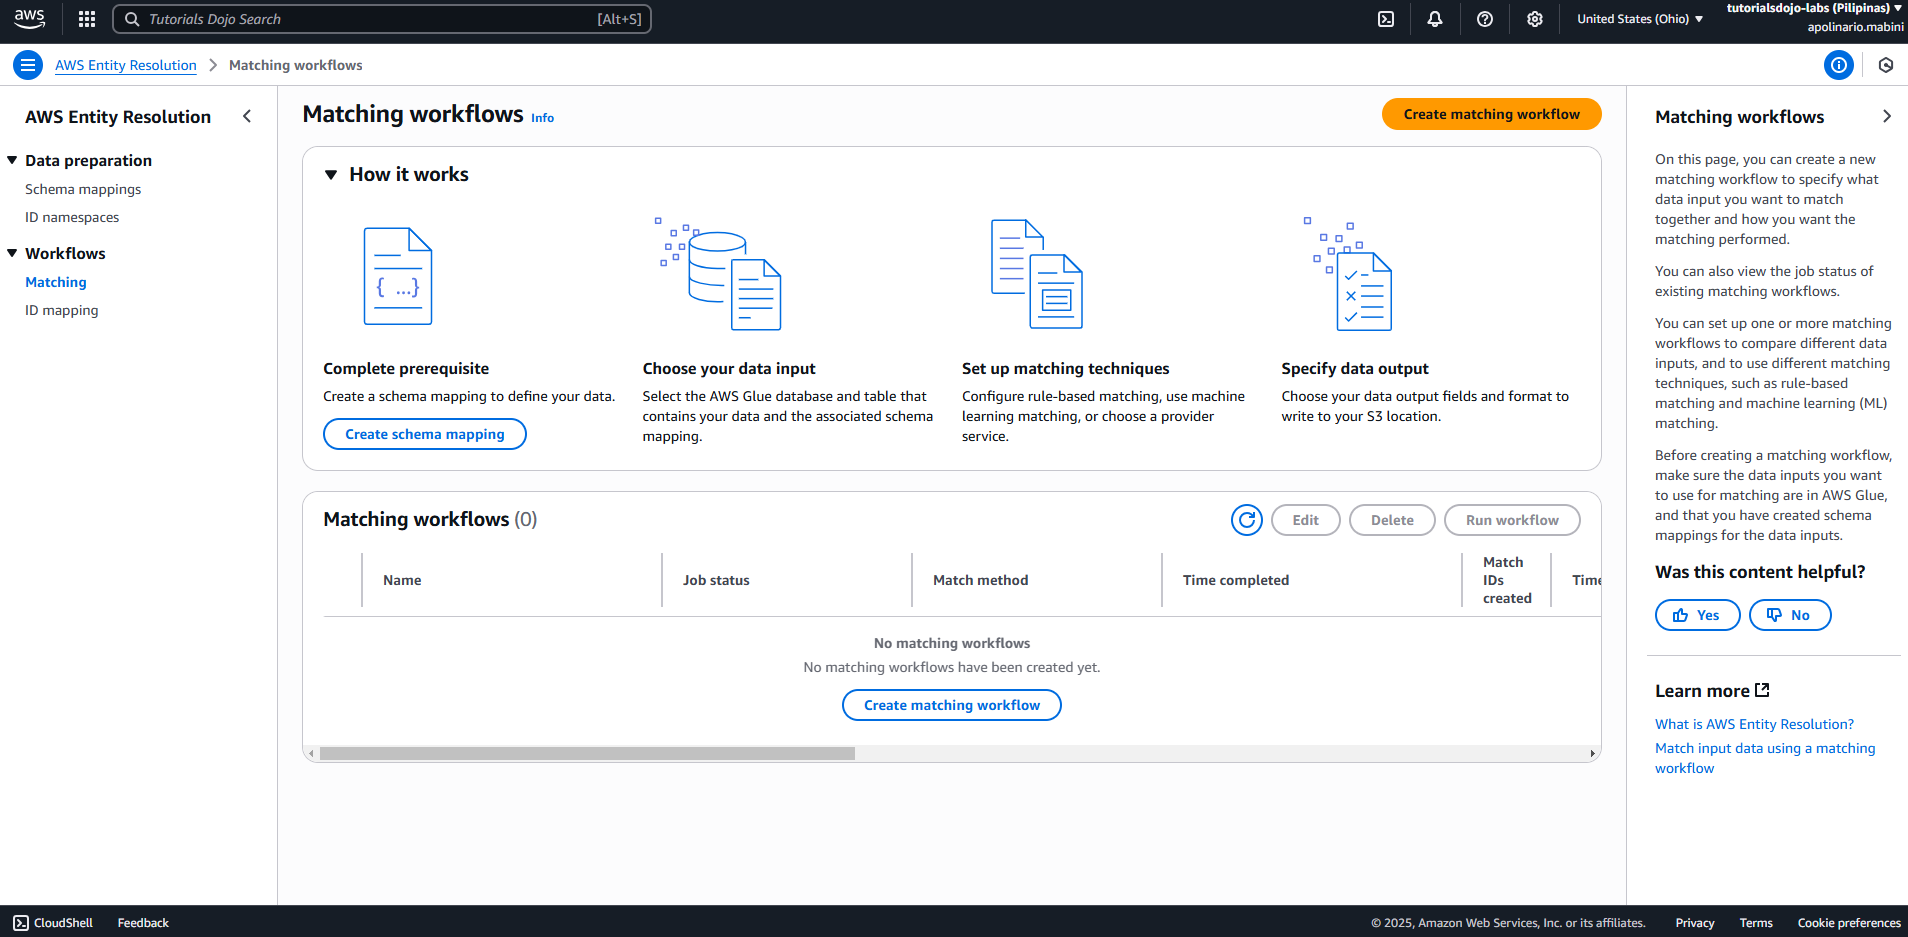
Task: Open ID namespaces in the sidebar
Action: coord(71,217)
